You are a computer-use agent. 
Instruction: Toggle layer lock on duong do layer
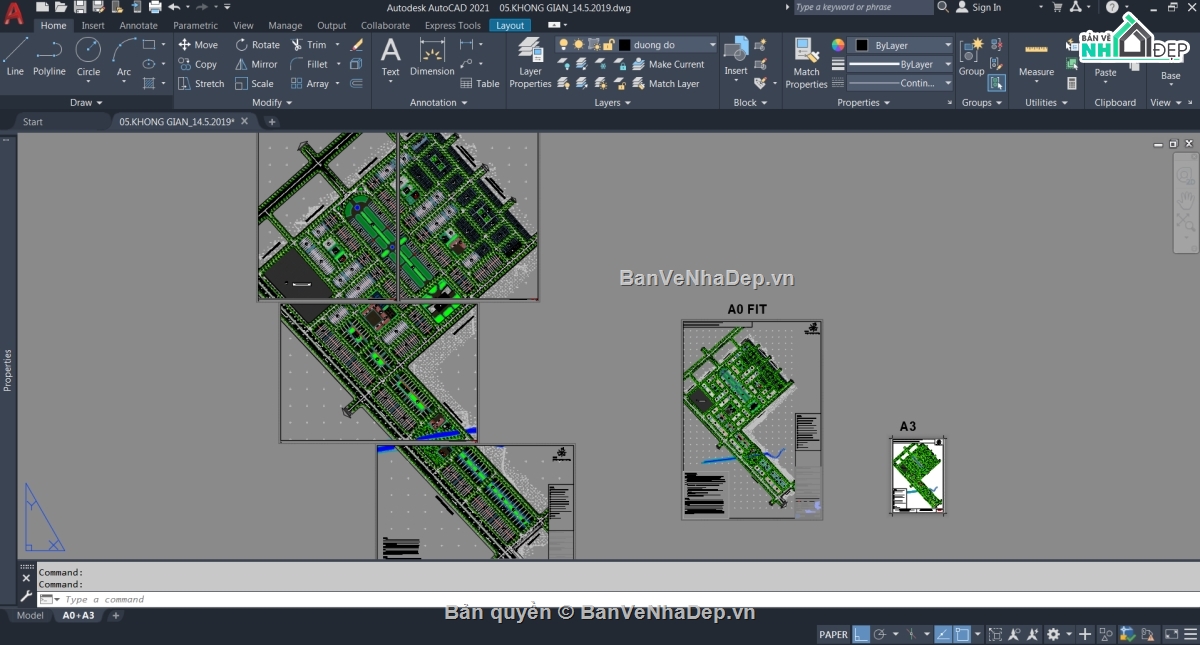(608, 44)
